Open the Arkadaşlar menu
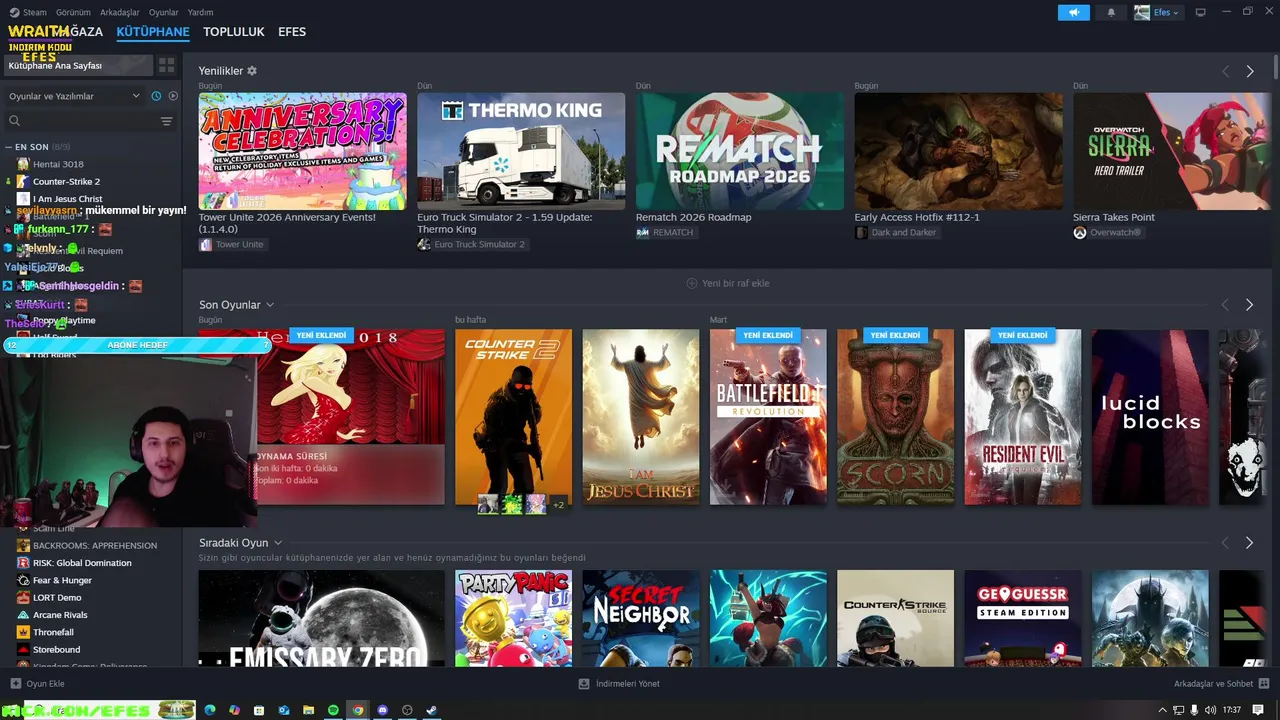 click(120, 13)
